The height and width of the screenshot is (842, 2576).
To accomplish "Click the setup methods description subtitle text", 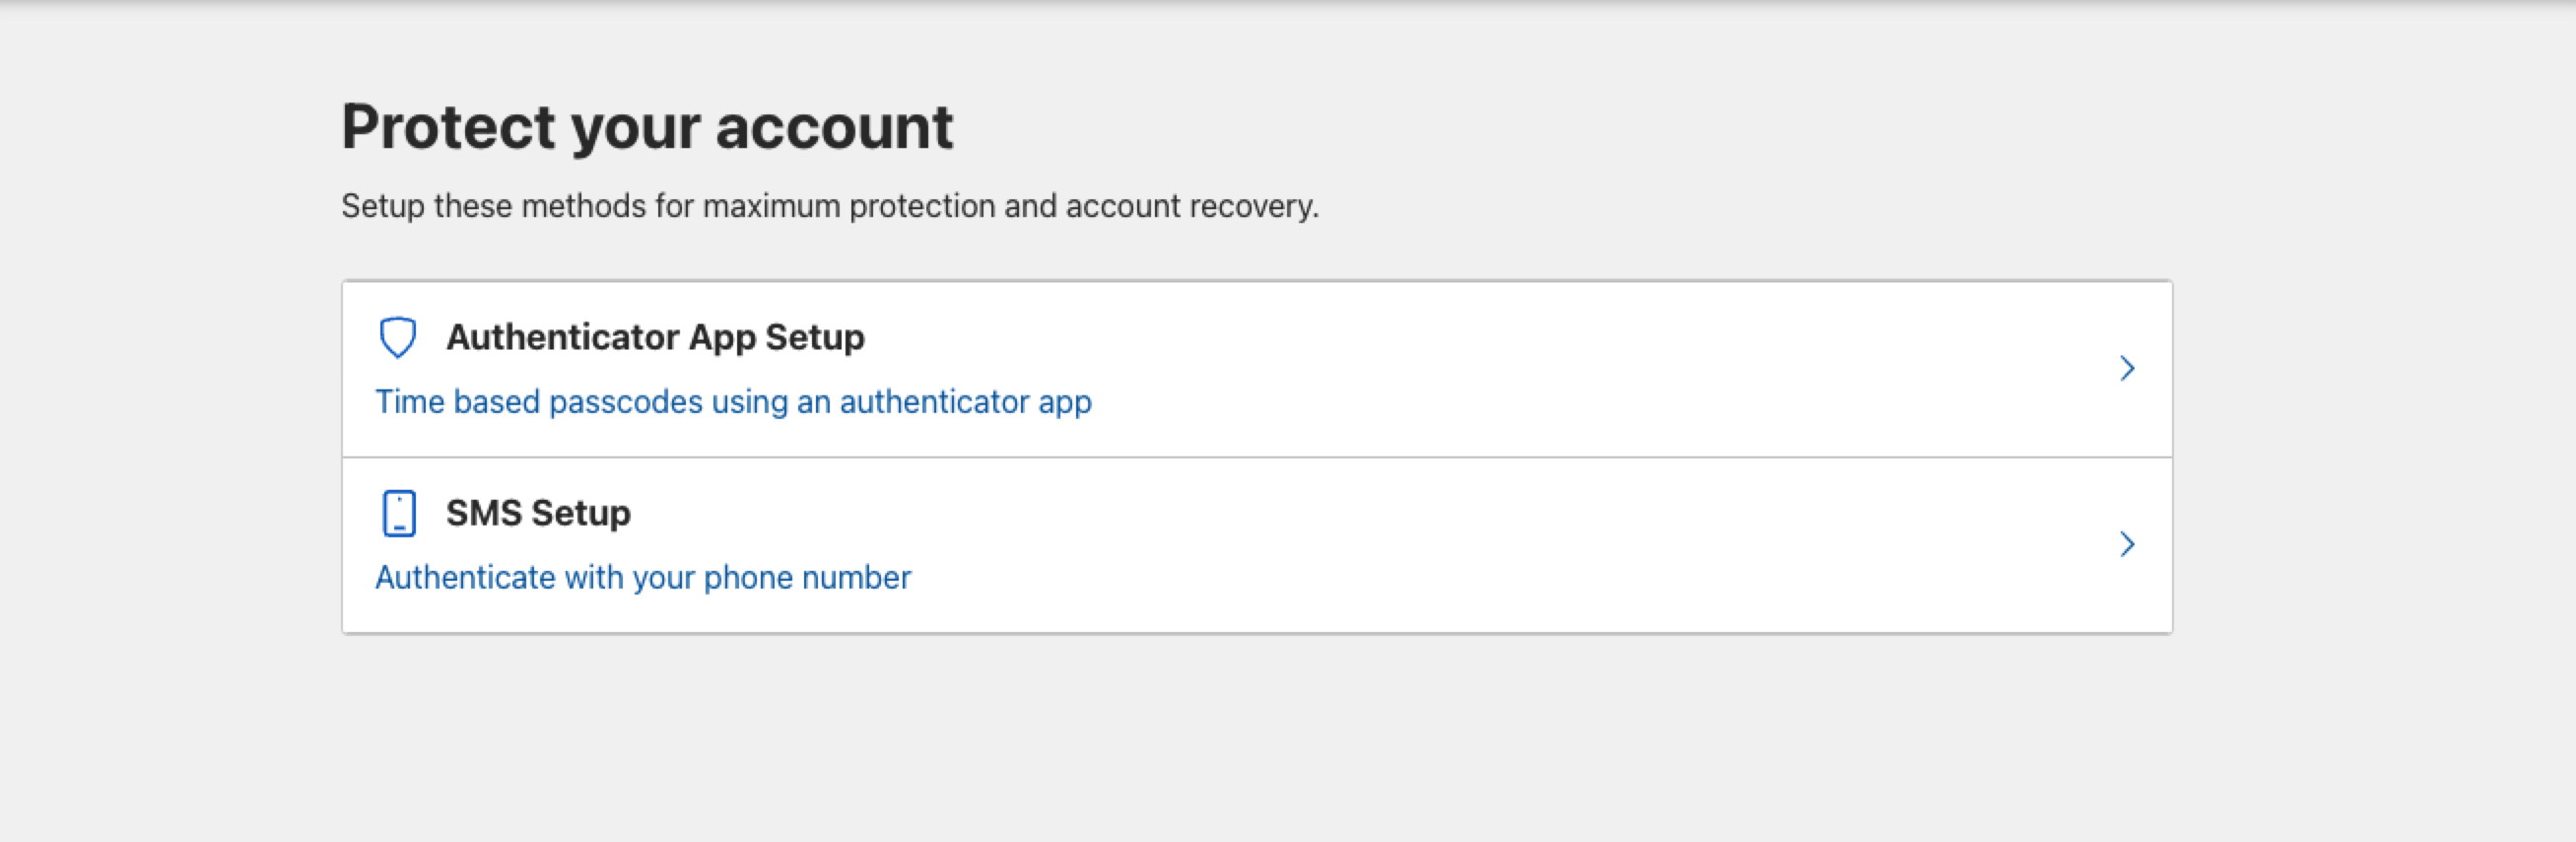I will coord(830,206).
